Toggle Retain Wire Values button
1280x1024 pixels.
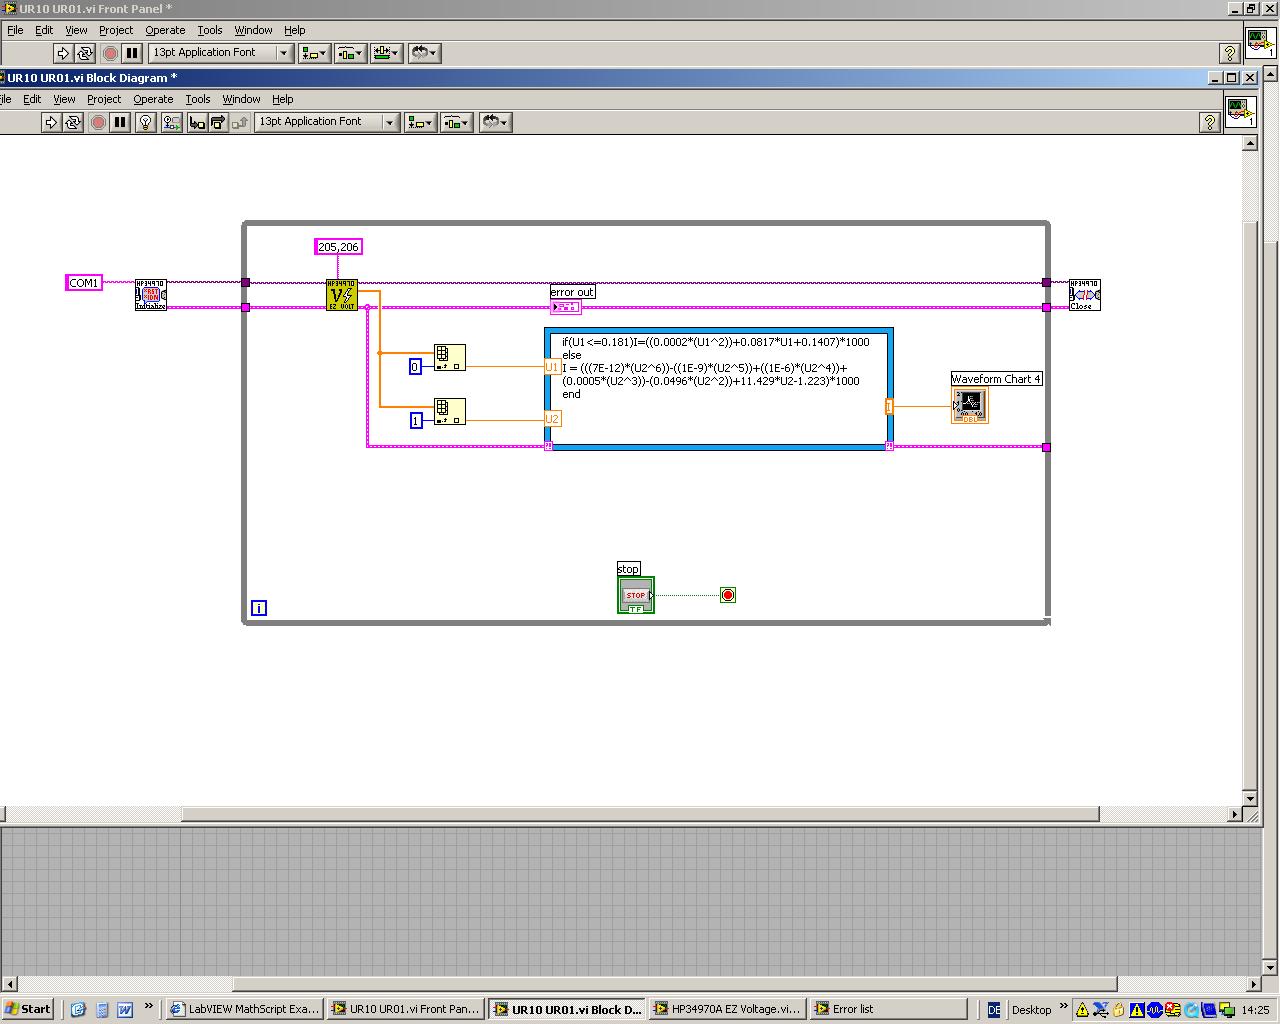pos(172,122)
